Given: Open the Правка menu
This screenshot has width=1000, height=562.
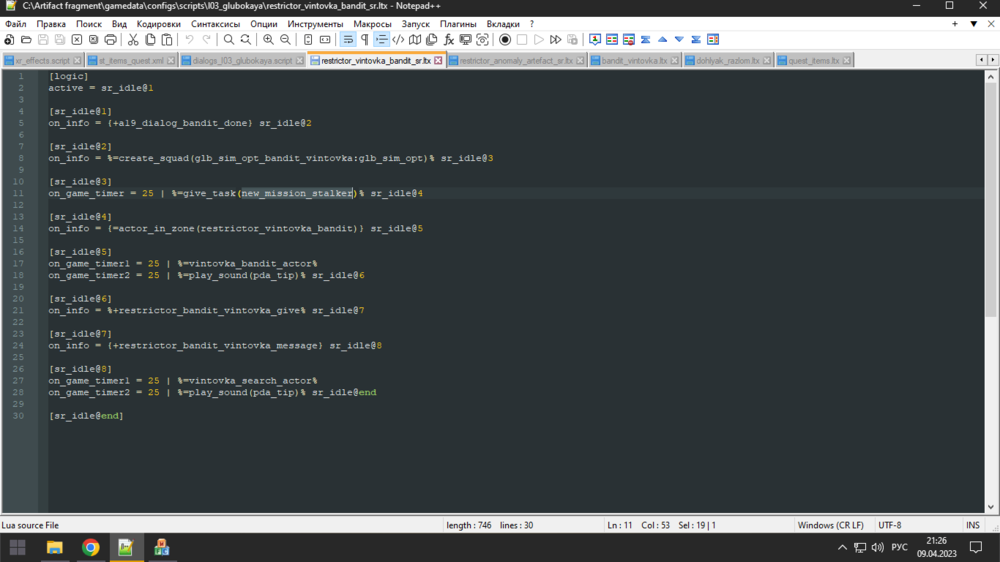Looking at the screenshot, I should [51, 24].
